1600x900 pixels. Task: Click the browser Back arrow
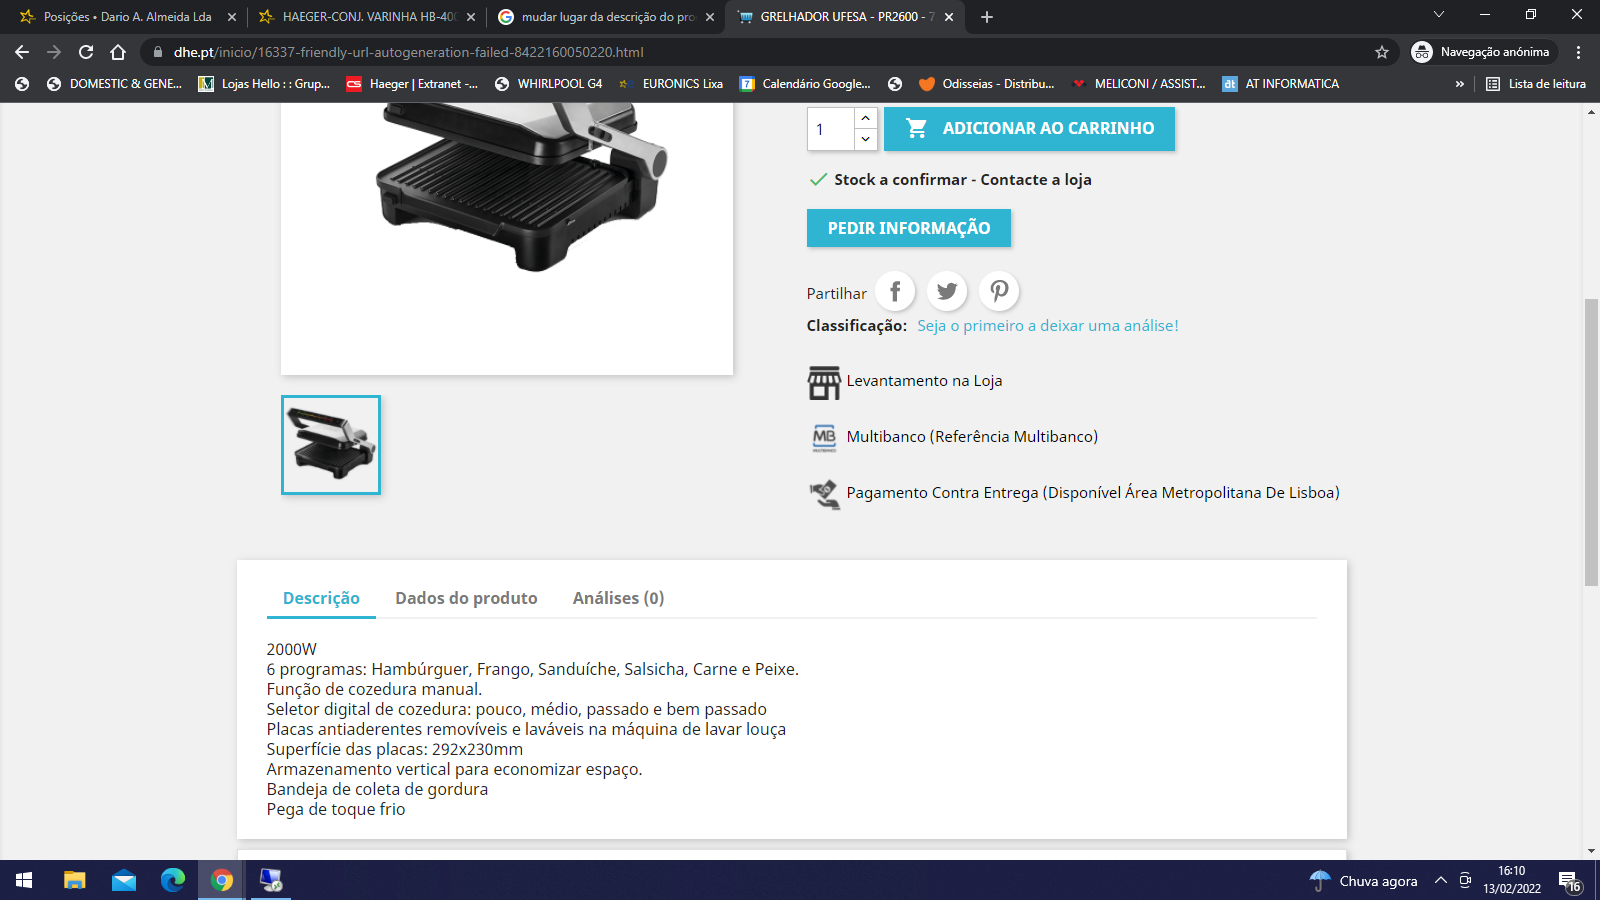tap(22, 52)
